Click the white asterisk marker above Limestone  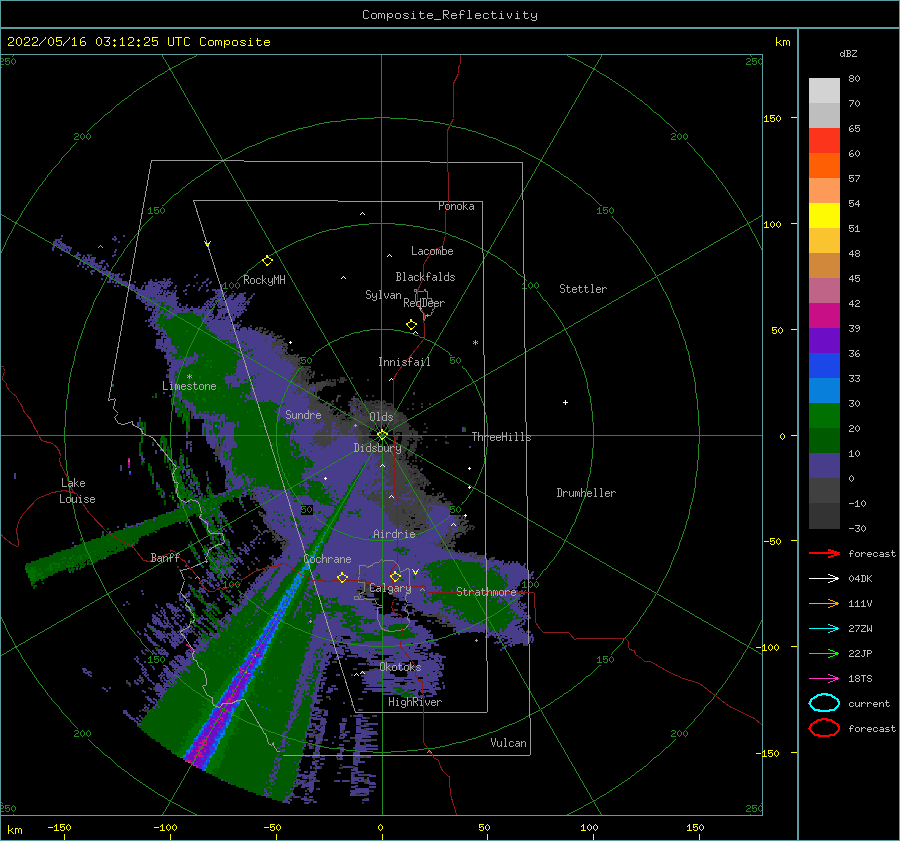click(x=189, y=377)
